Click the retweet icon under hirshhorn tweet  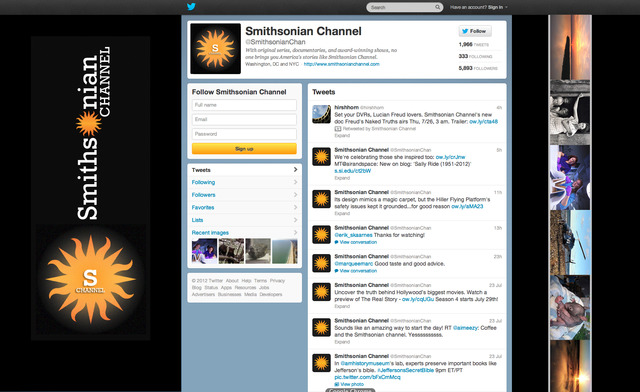[338, 129]
